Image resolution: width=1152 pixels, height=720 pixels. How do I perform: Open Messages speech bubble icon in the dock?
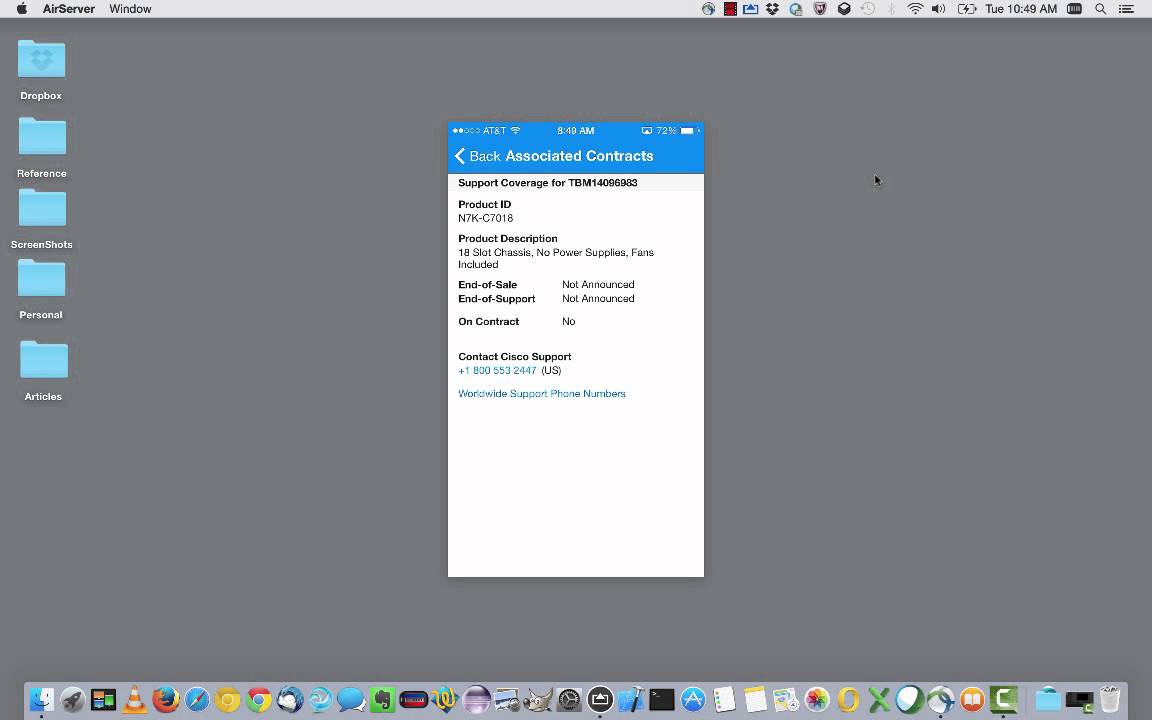351,699
